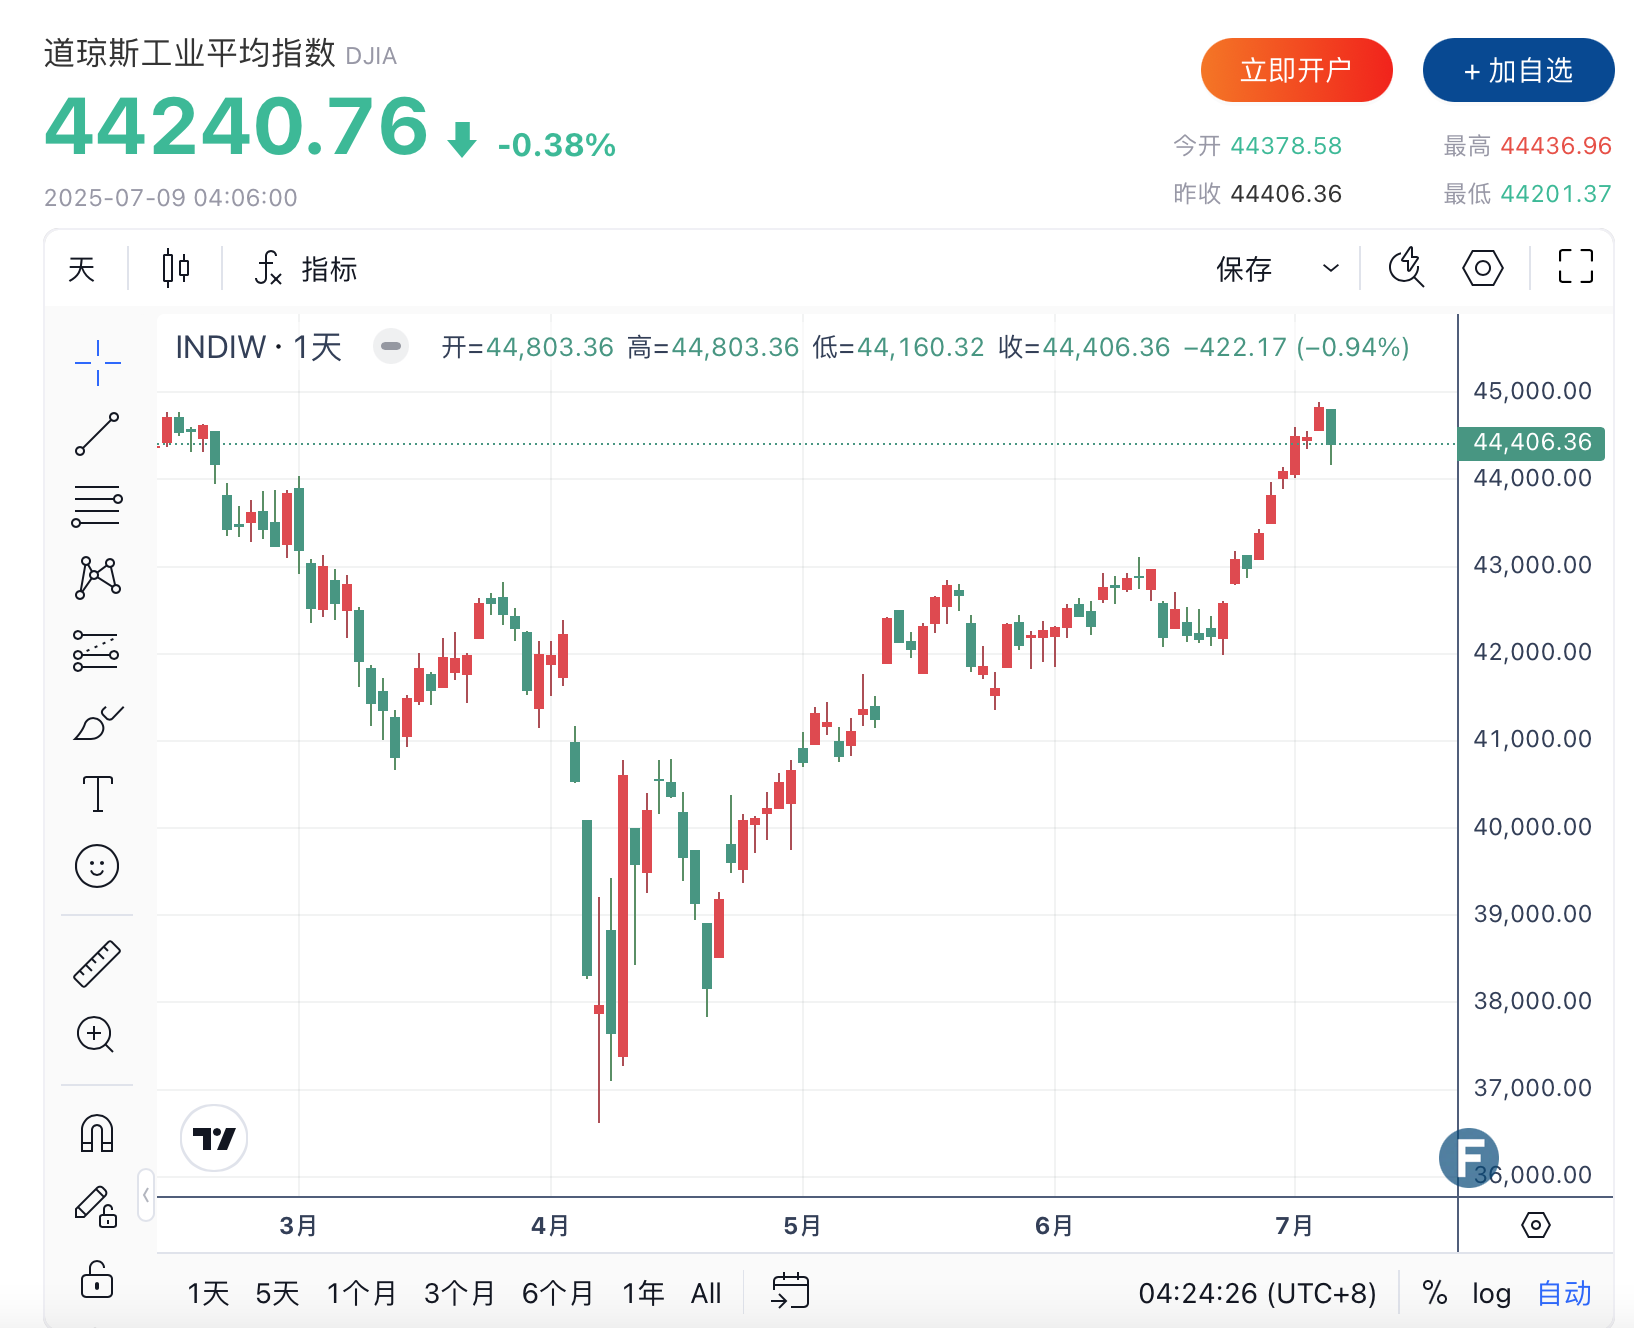Open candlestick chart style selector
The width and height of the screenshot is (1634, 1328).
(x=176, y=268)
